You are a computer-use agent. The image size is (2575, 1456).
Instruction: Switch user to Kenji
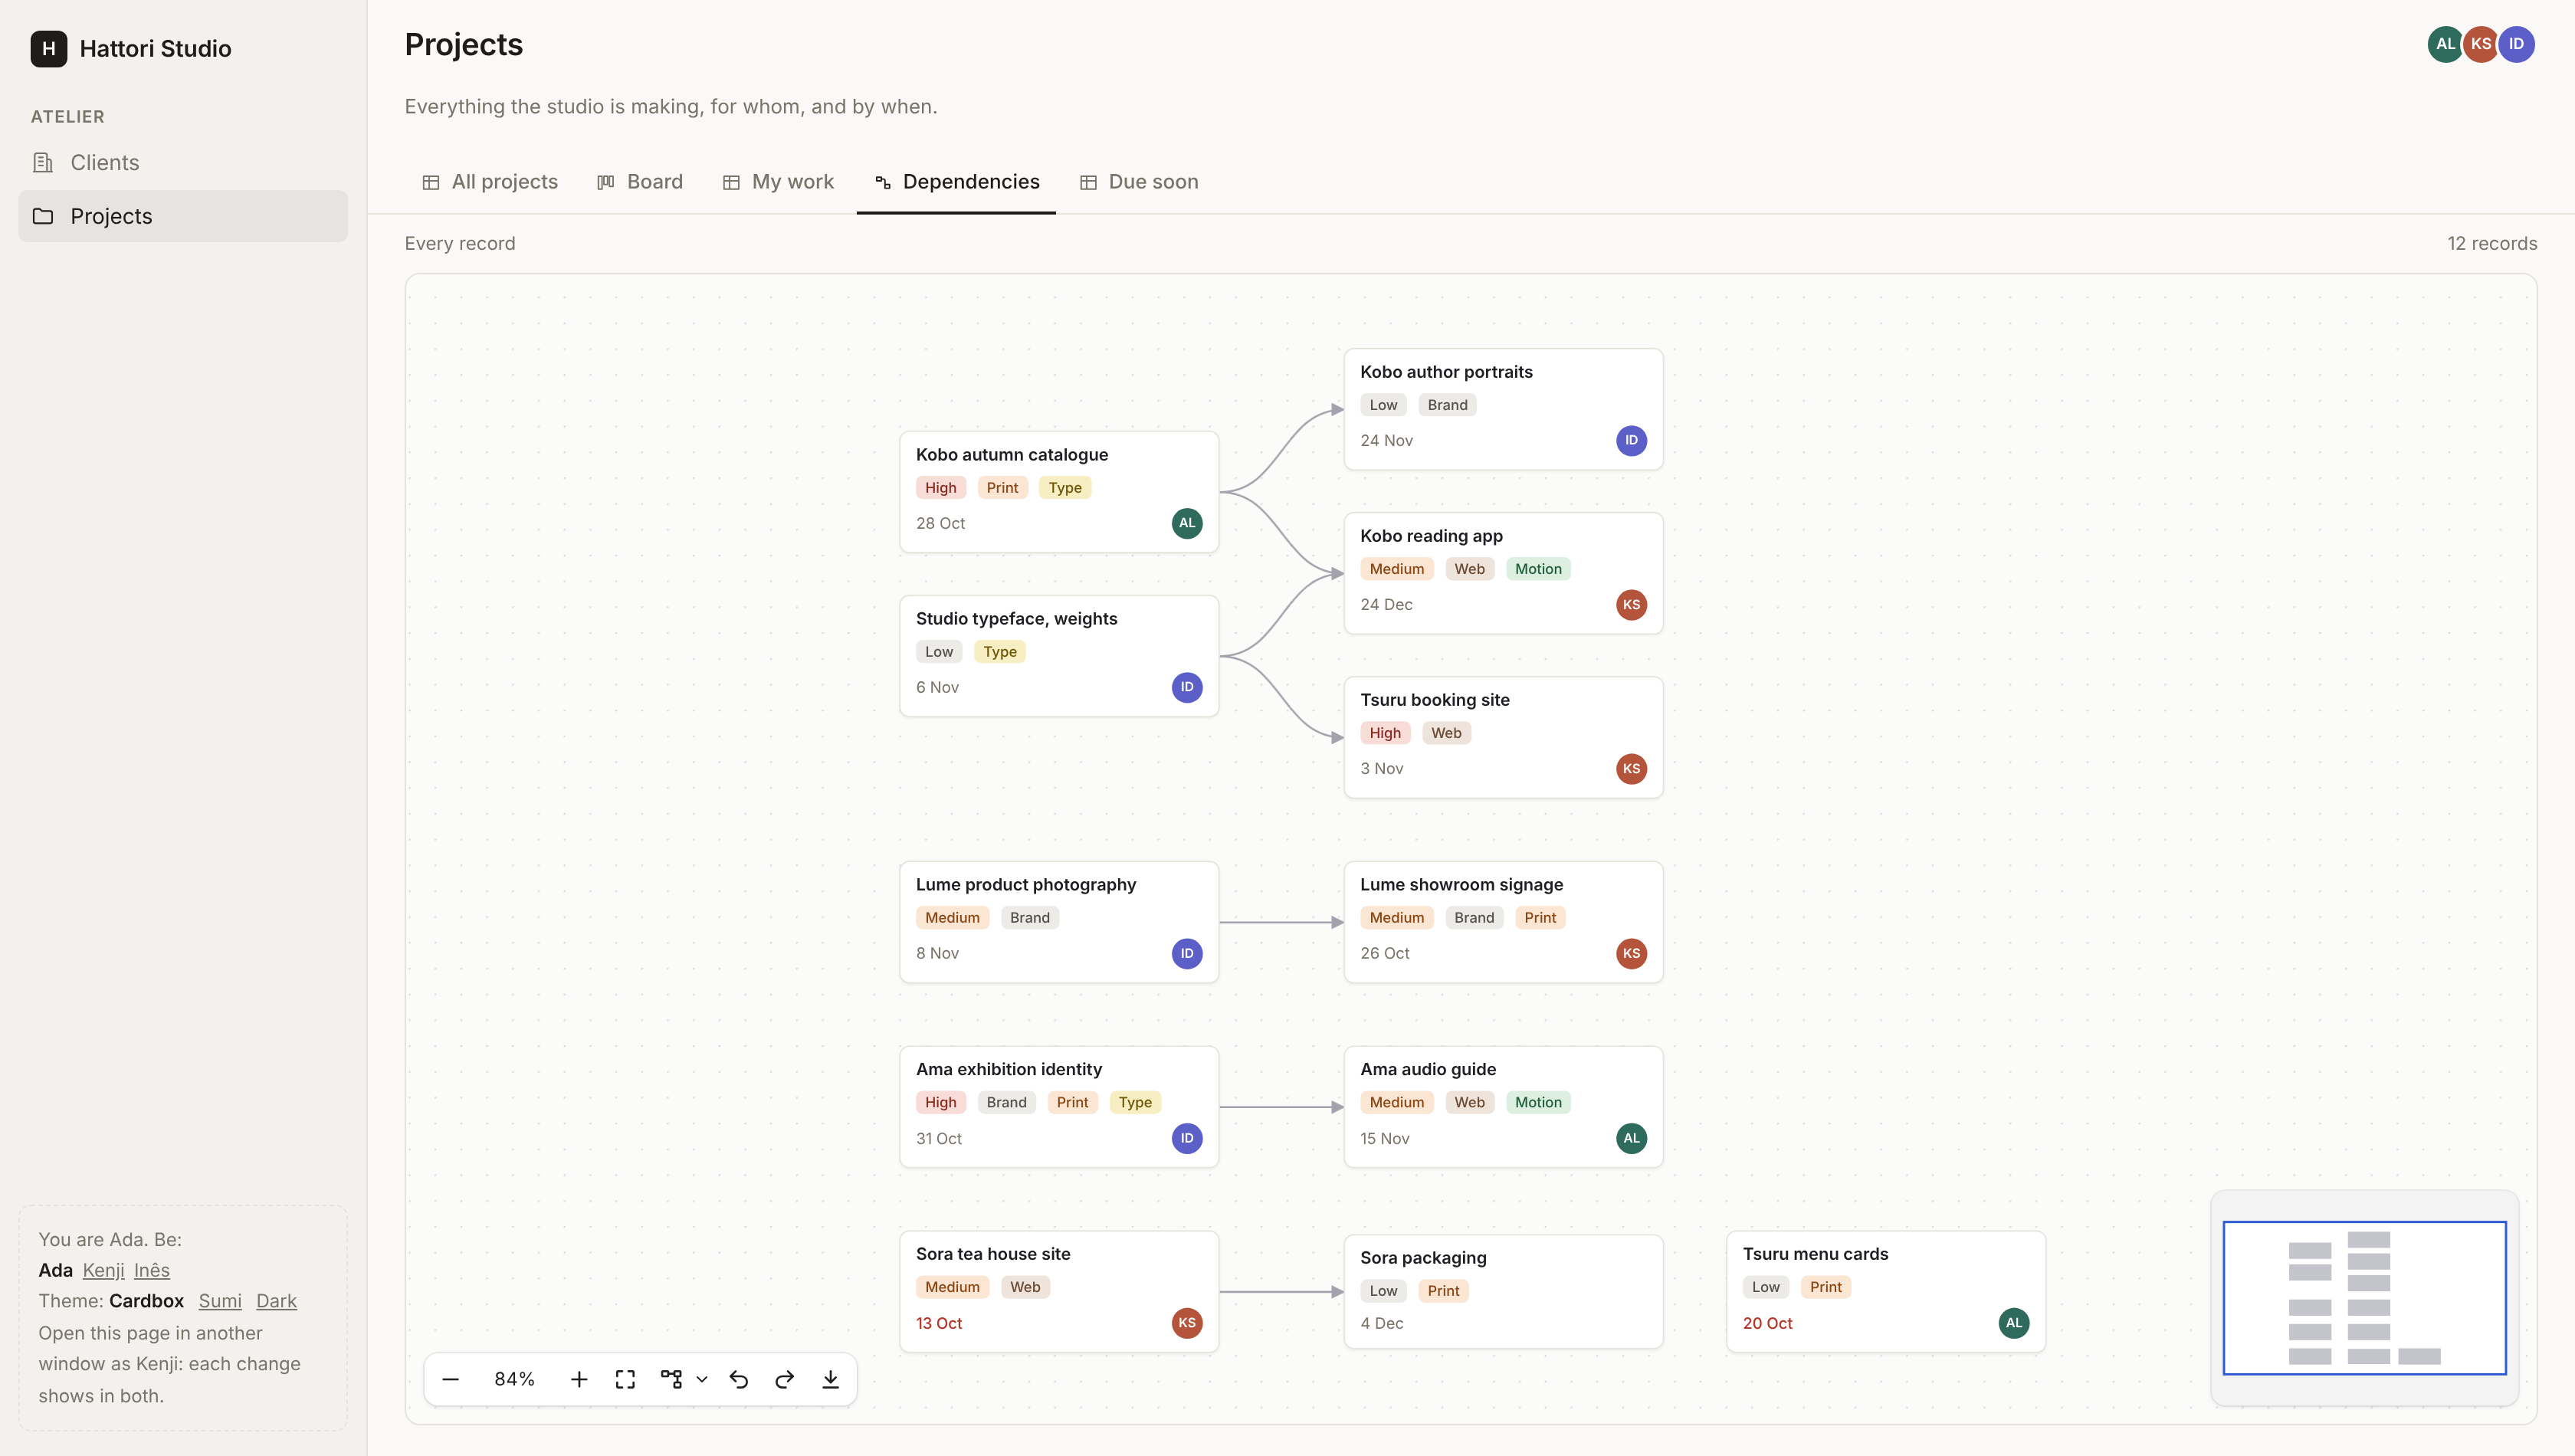pos(103,1270)
